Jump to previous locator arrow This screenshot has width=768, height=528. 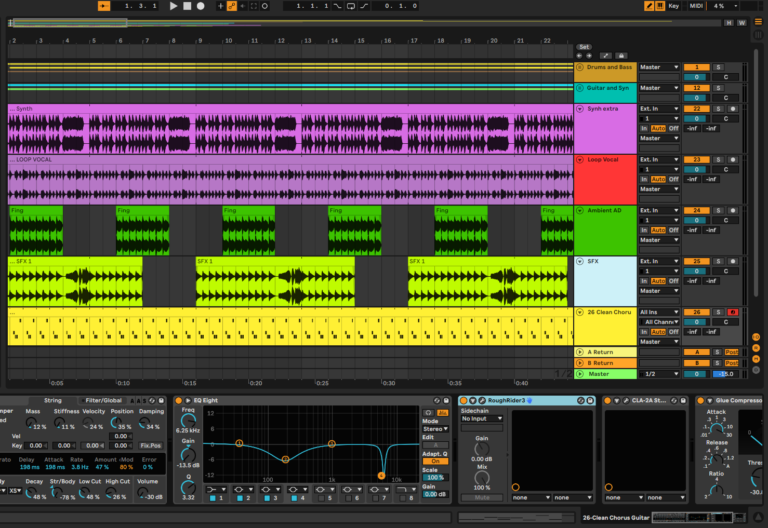tap(579, 56)
